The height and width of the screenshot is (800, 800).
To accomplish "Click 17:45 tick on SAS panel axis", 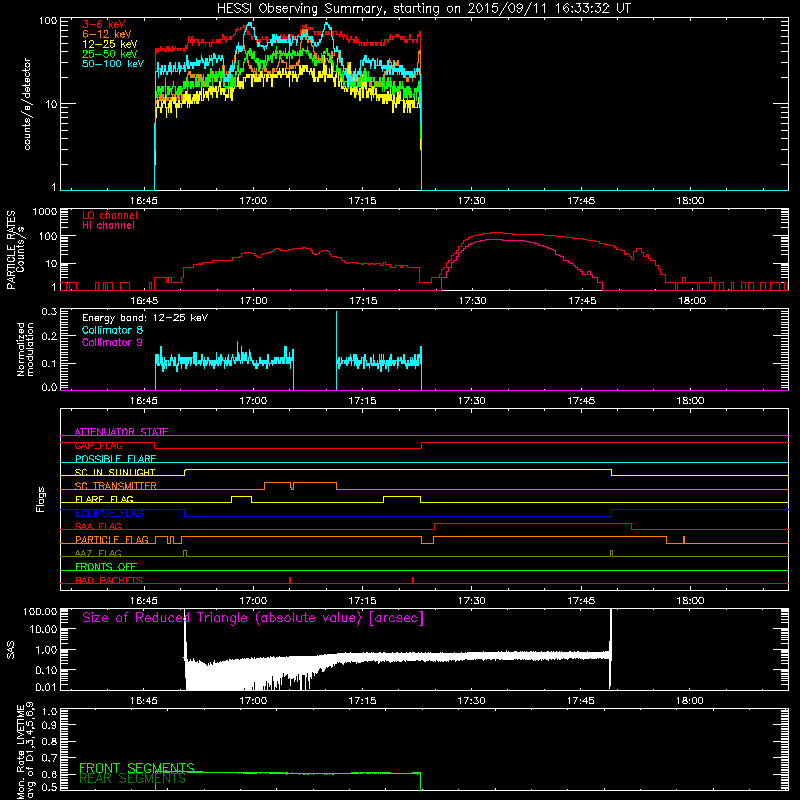I will click(x=581, y=701).
